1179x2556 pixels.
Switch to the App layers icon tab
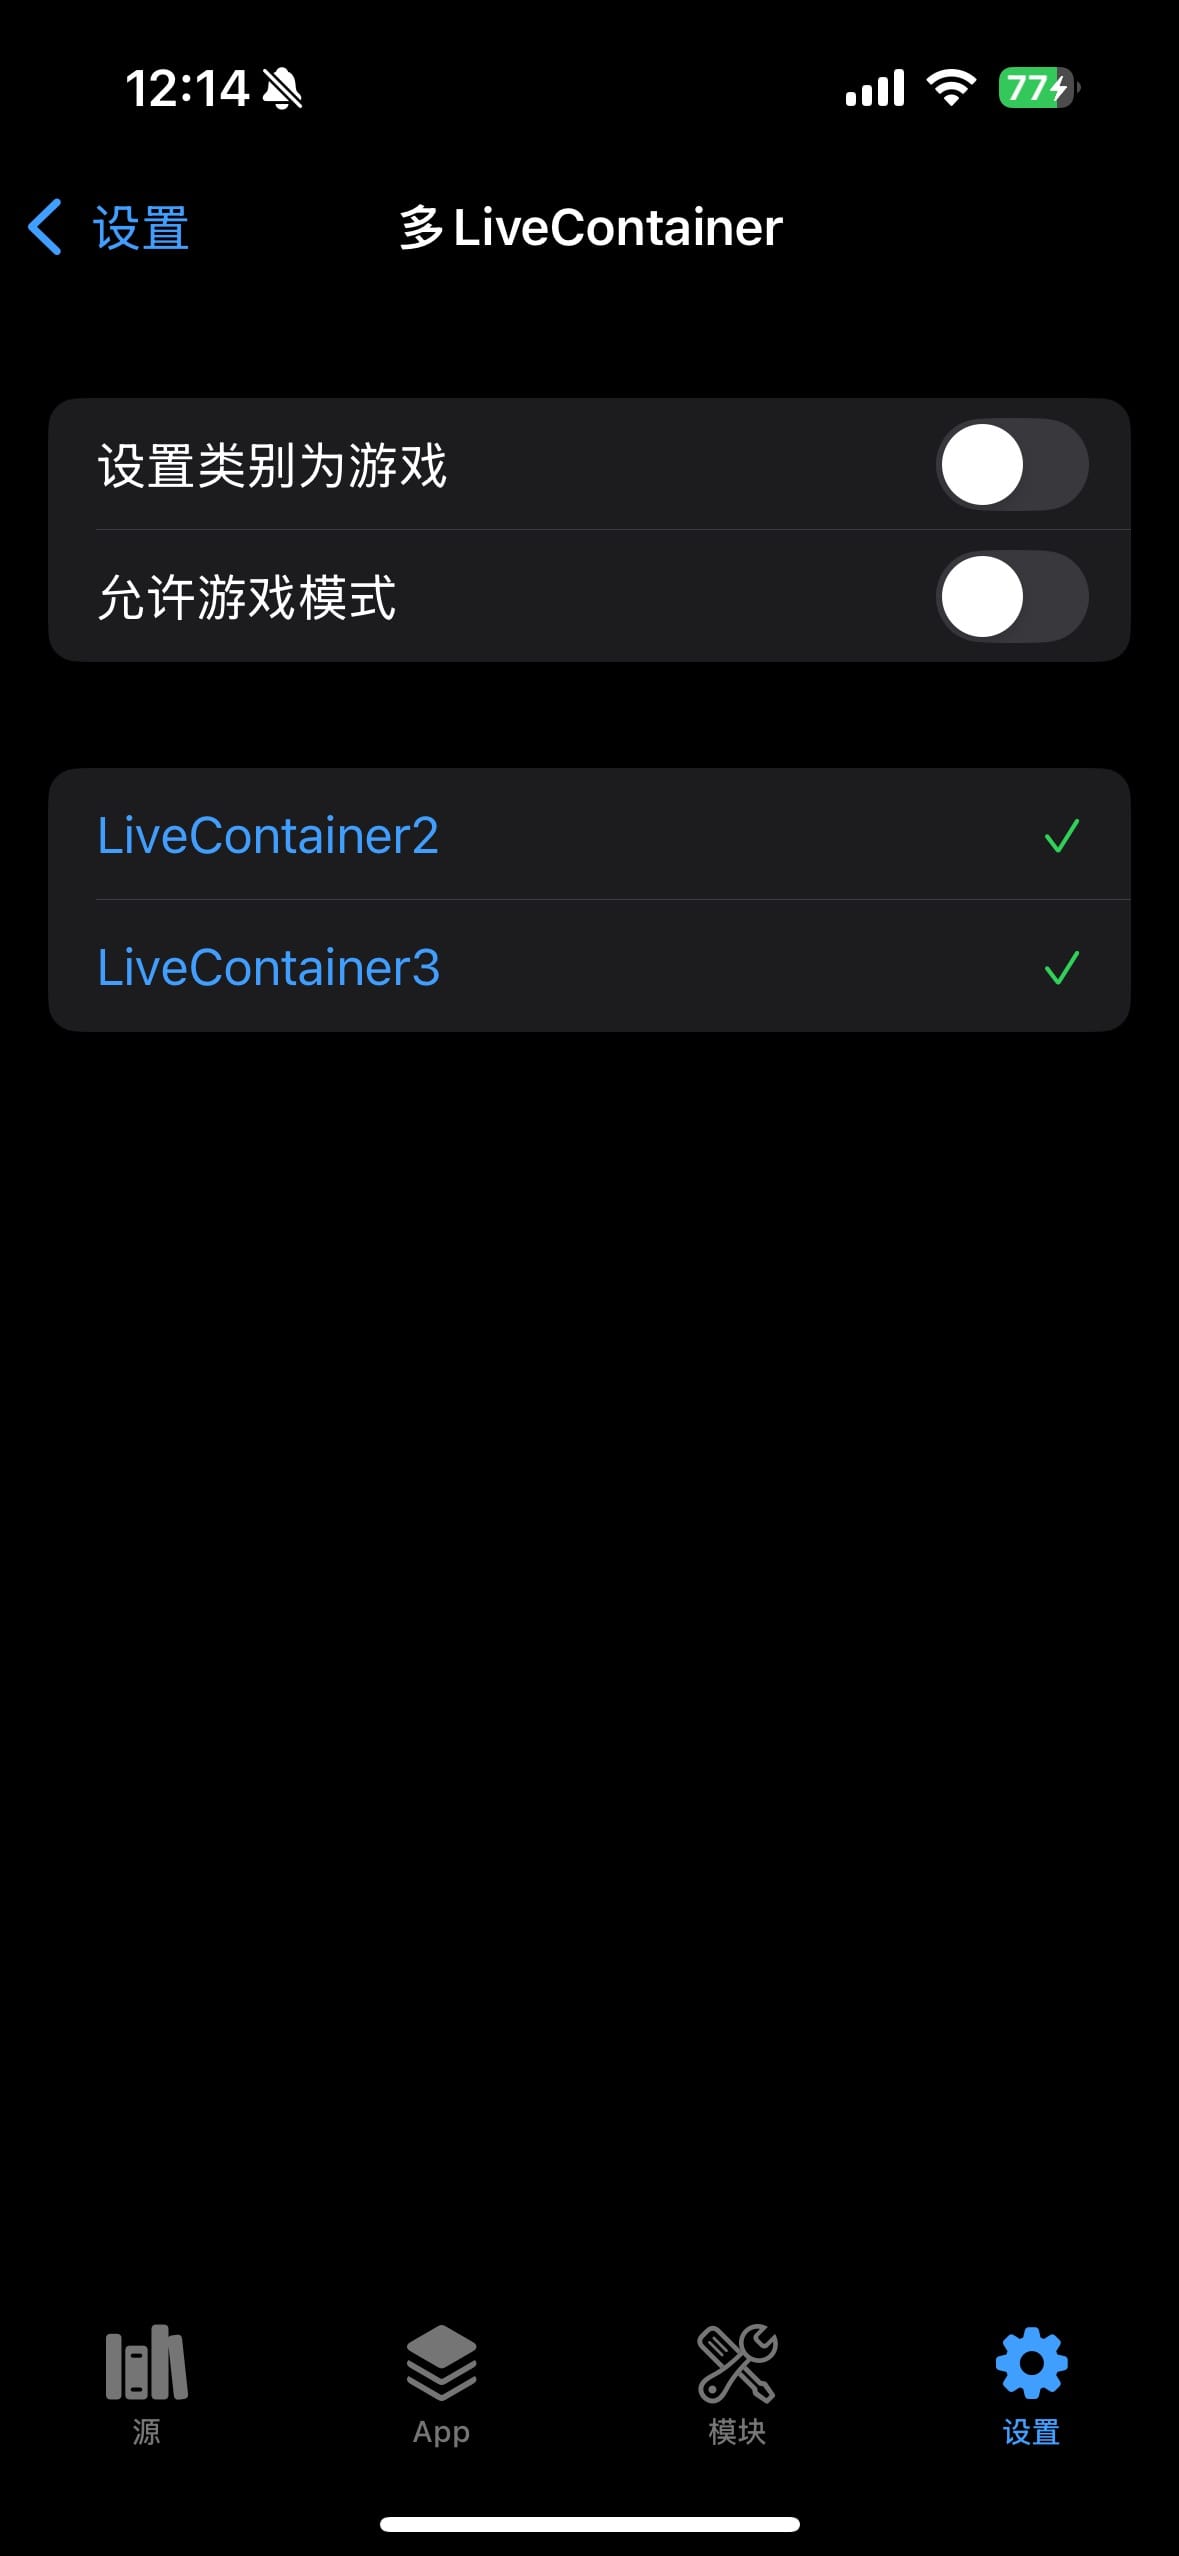point(441,2362)
